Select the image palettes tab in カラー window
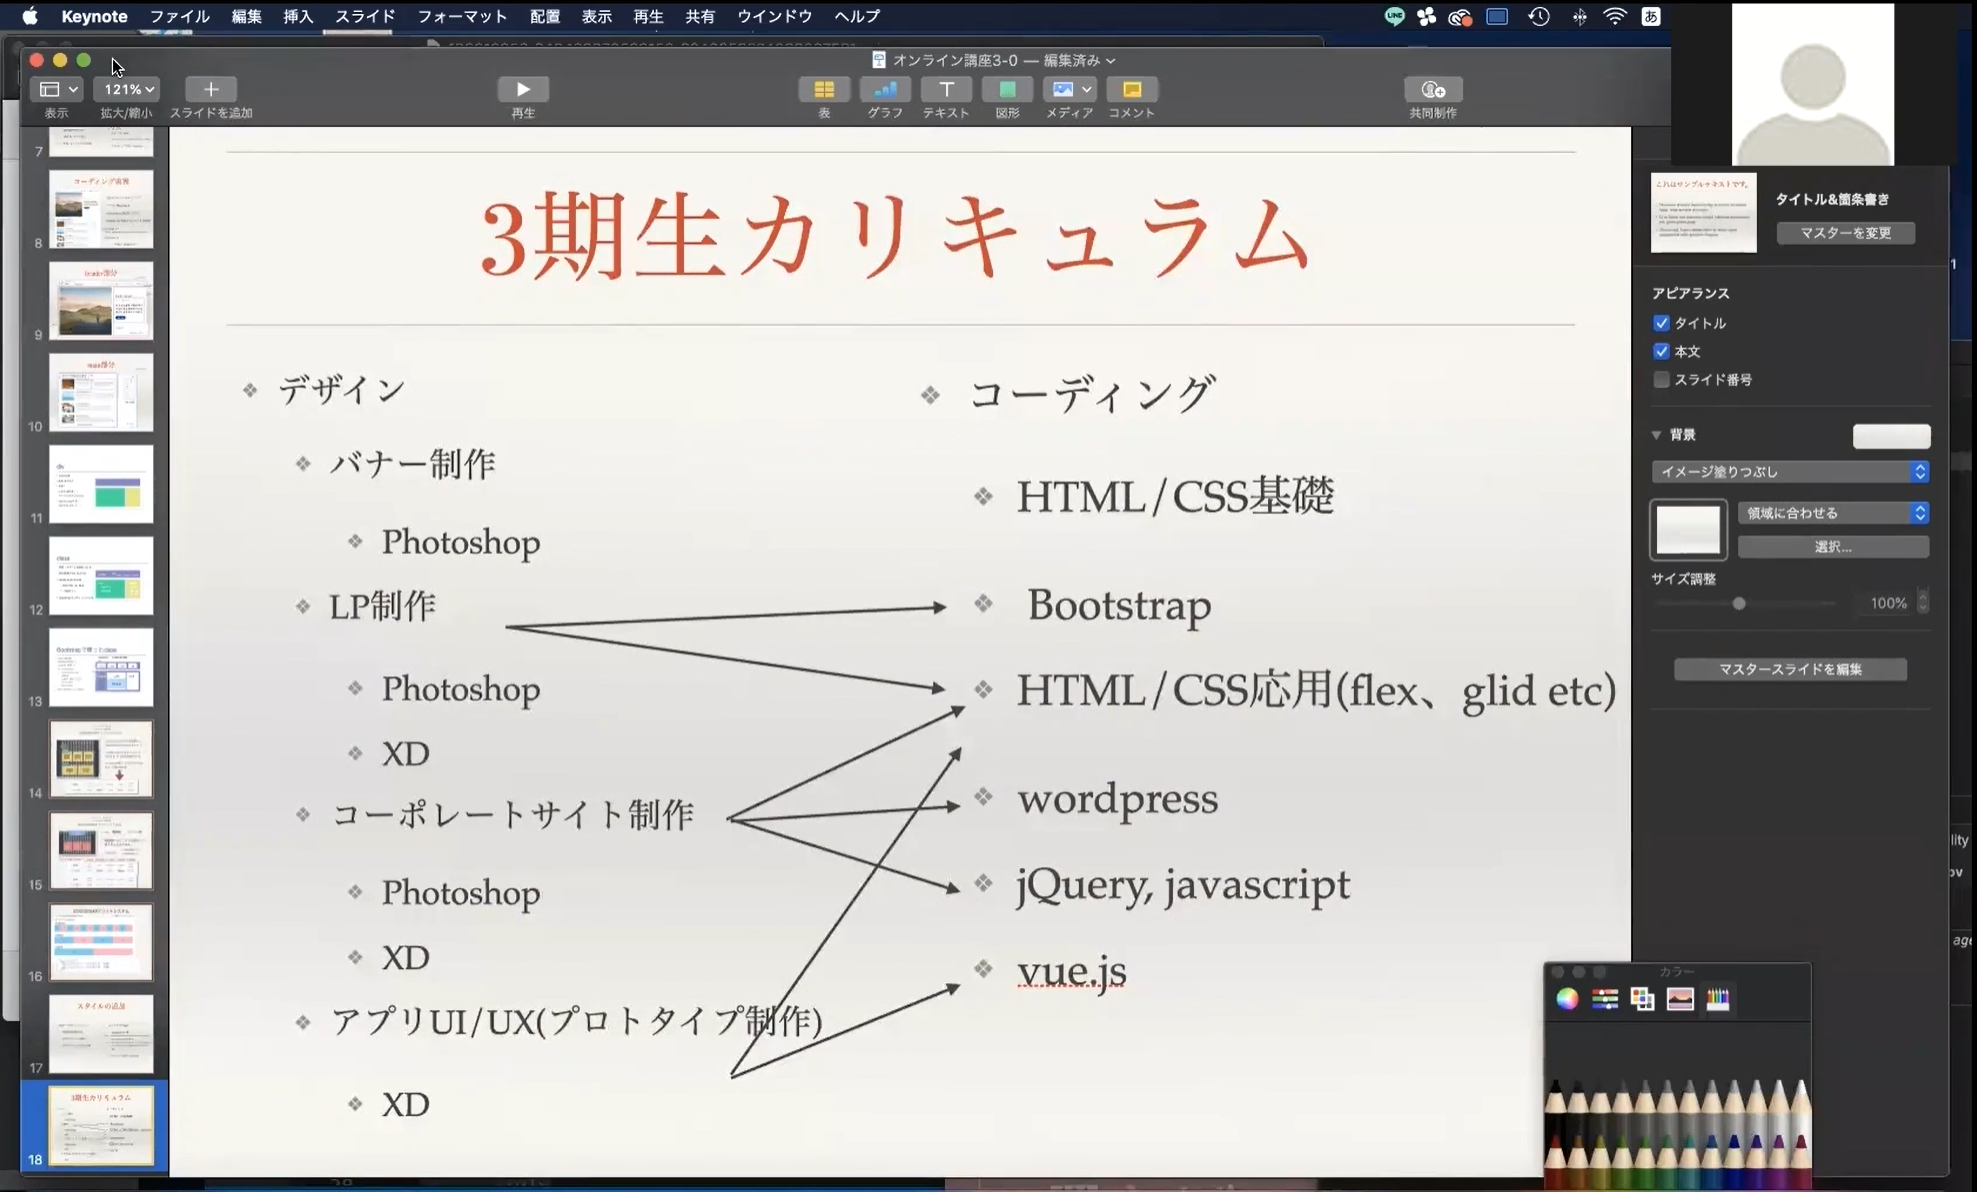The width and height of the screenshot is (1977, 1192). click(1680, 998)
